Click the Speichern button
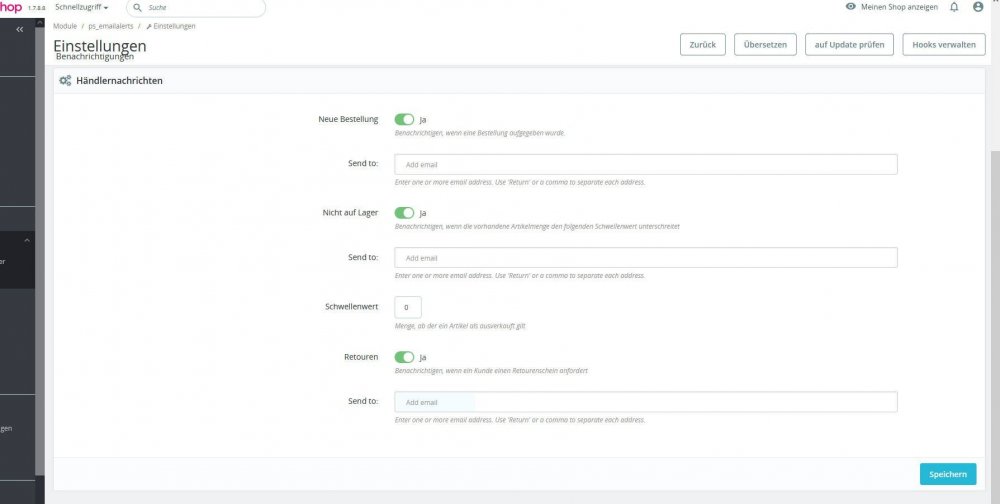 (x=947, y=474)
